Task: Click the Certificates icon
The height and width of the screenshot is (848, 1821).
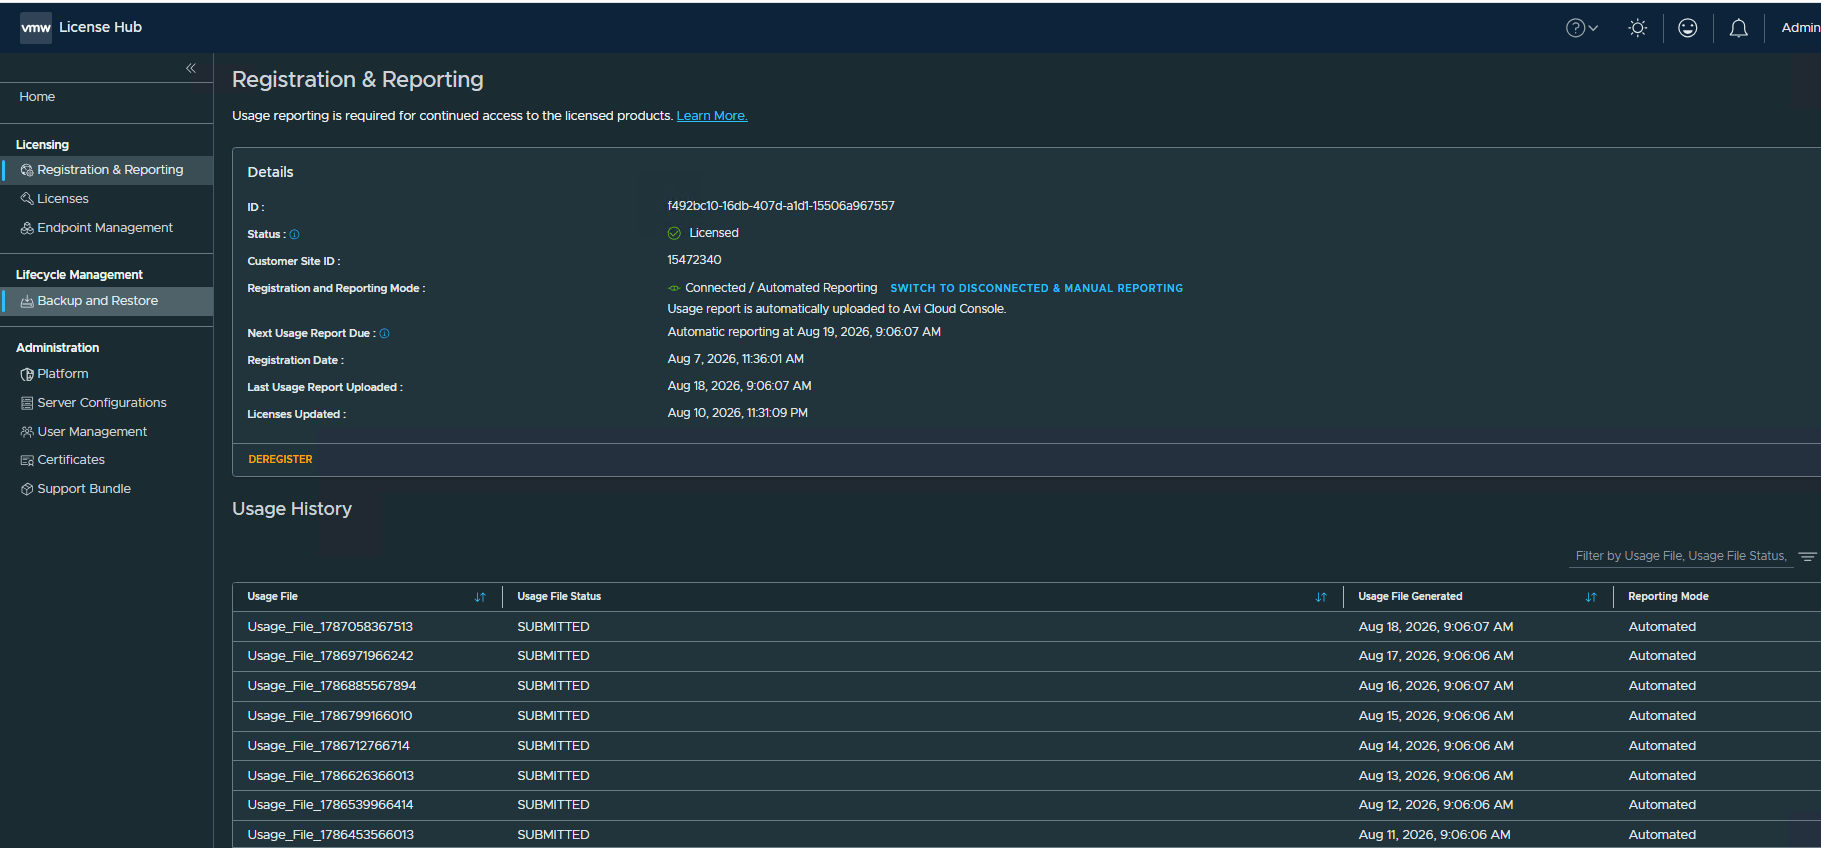Action: (27, 460)
